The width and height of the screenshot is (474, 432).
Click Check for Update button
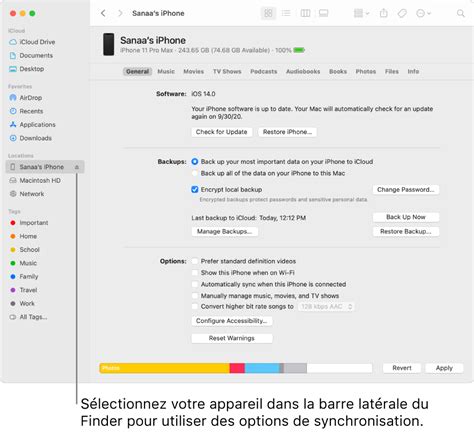(x=222, y=132)
